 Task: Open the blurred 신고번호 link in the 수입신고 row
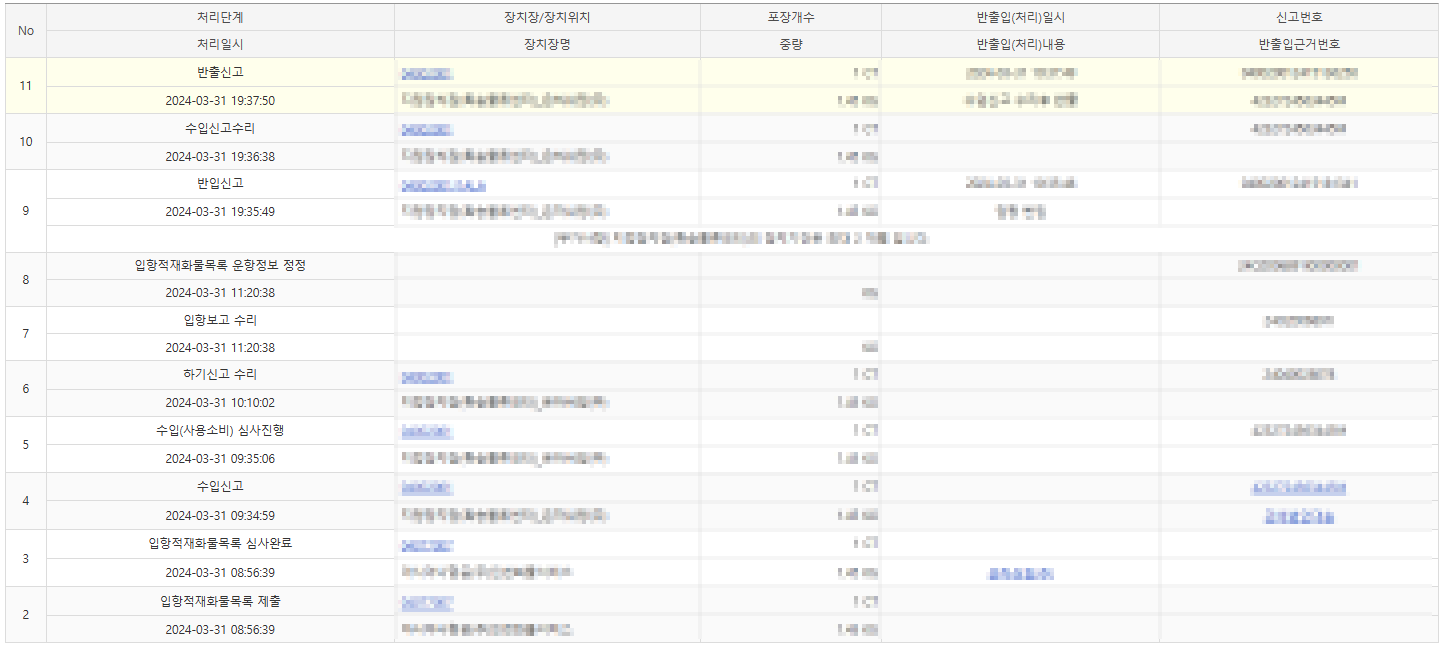[x=1298, y=488]
